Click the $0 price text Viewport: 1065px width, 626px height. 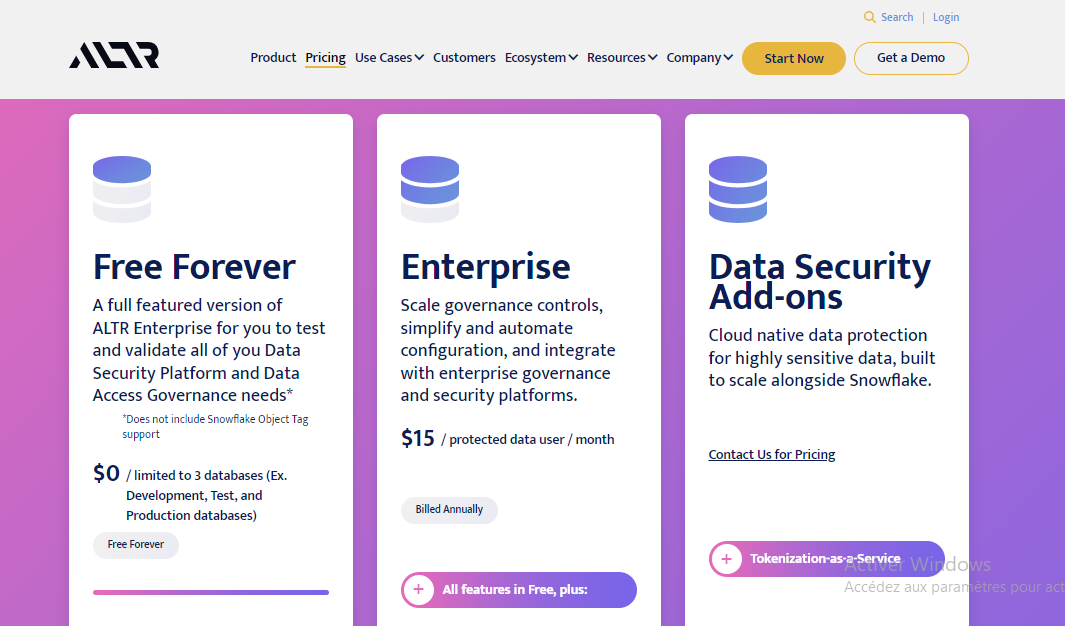tap(107, 473)
